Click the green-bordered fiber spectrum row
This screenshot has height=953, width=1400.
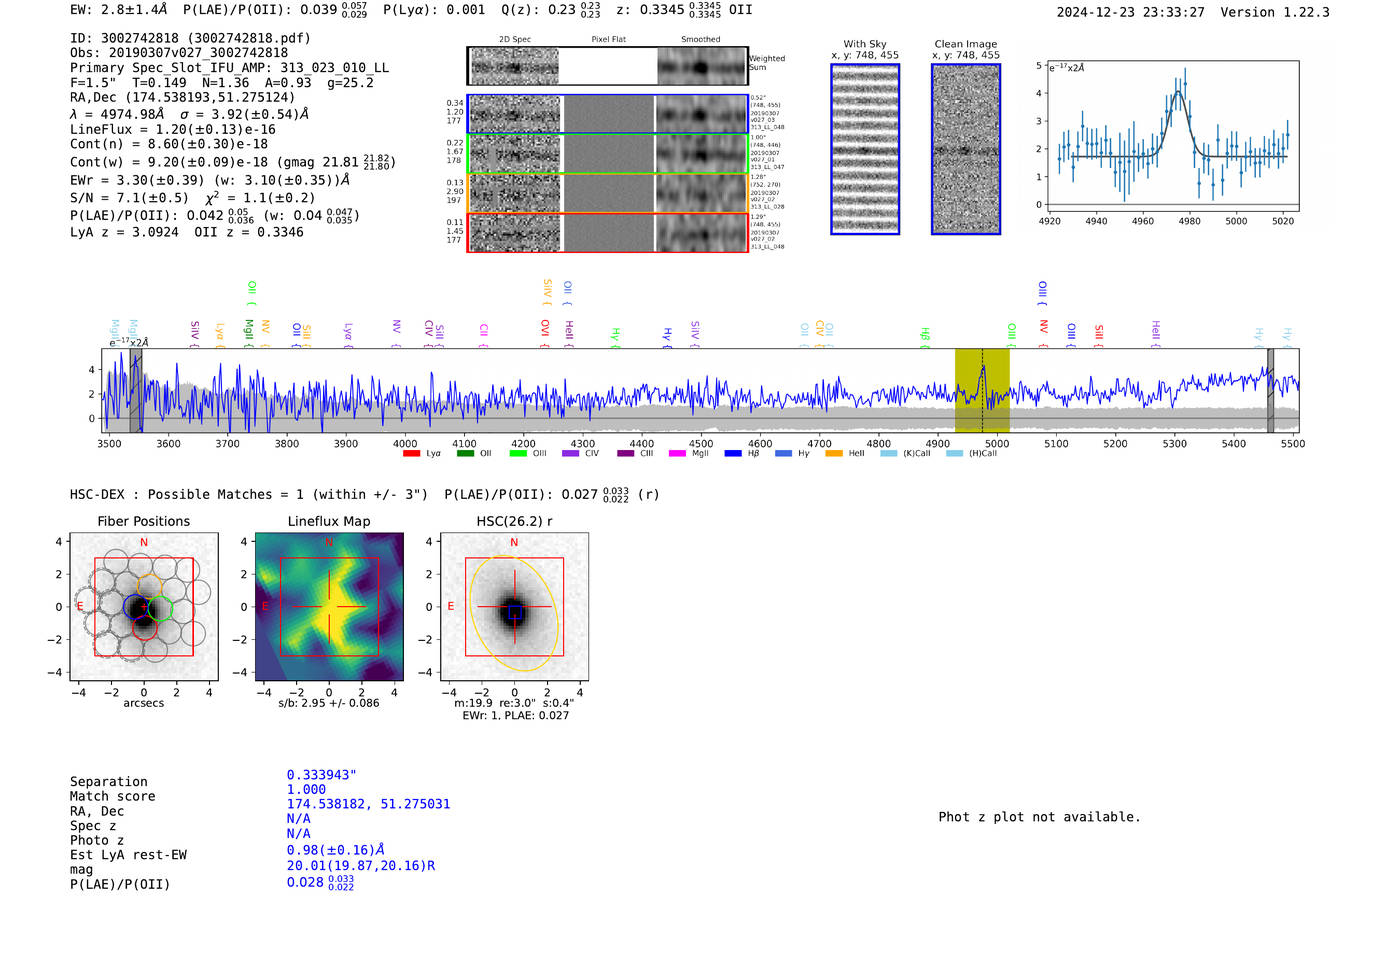[607, 154]
